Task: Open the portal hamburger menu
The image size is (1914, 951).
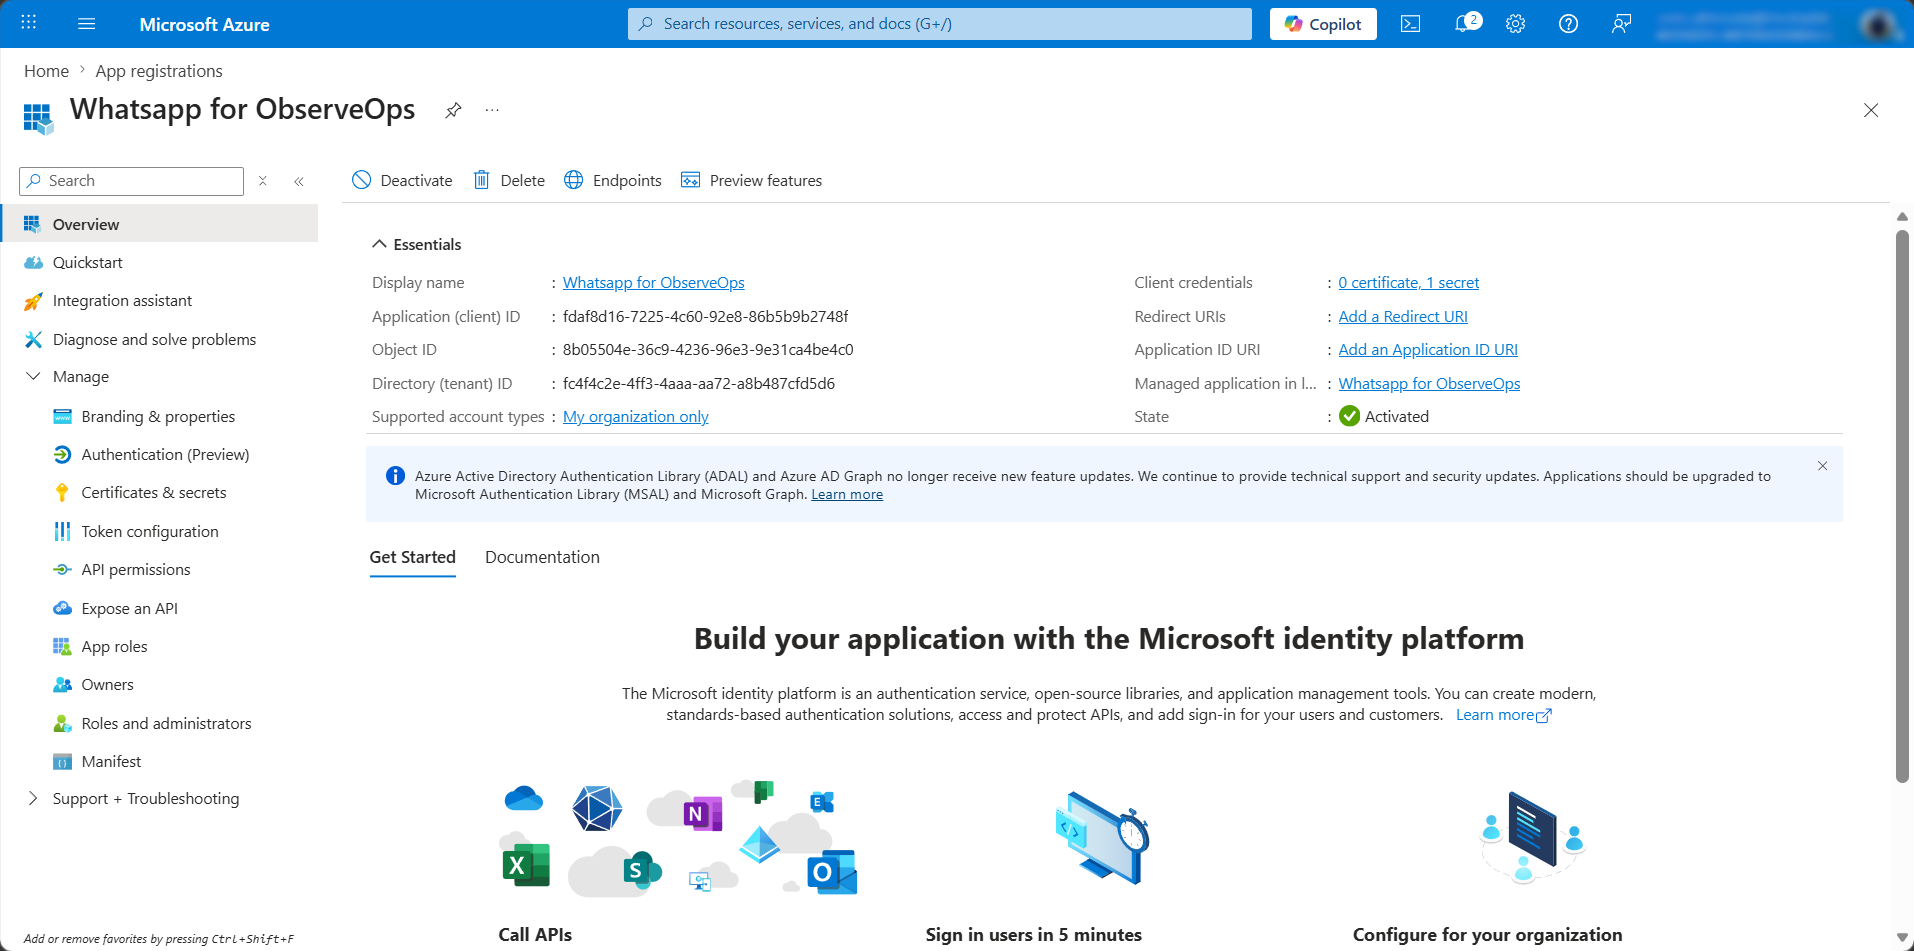Action: click(87, 24)
